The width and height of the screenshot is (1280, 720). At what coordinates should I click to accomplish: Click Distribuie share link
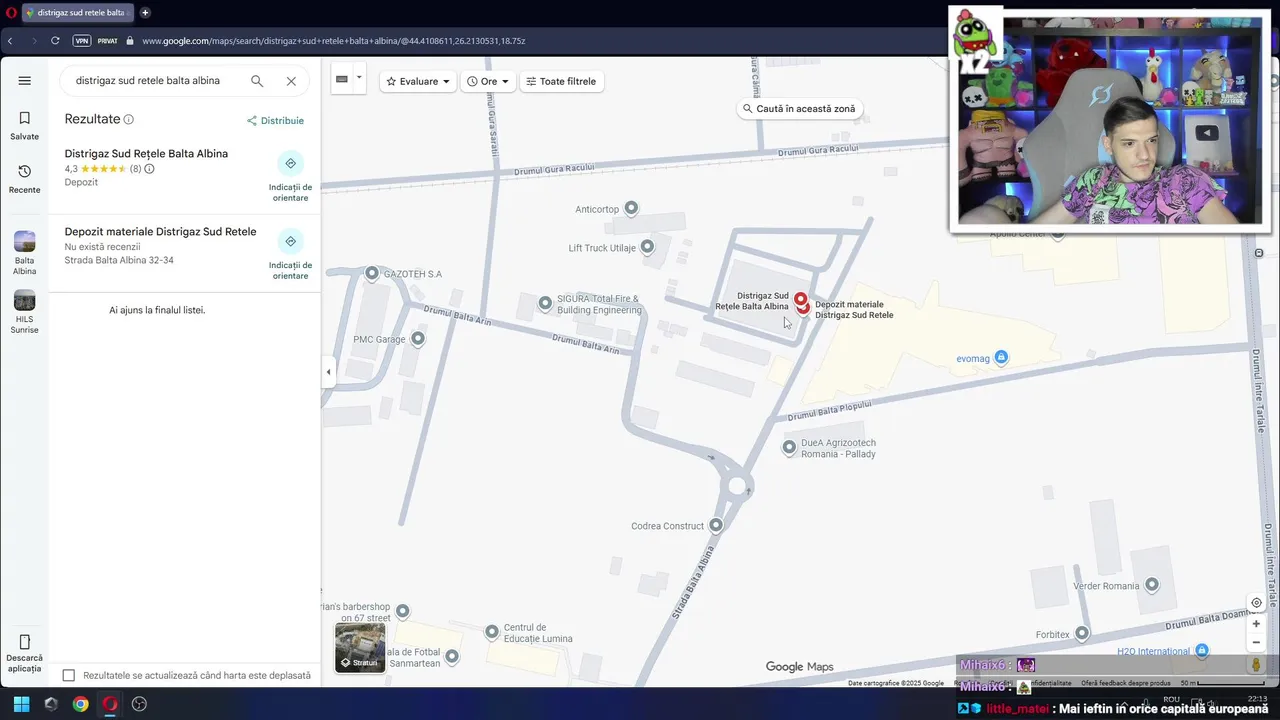275,121
